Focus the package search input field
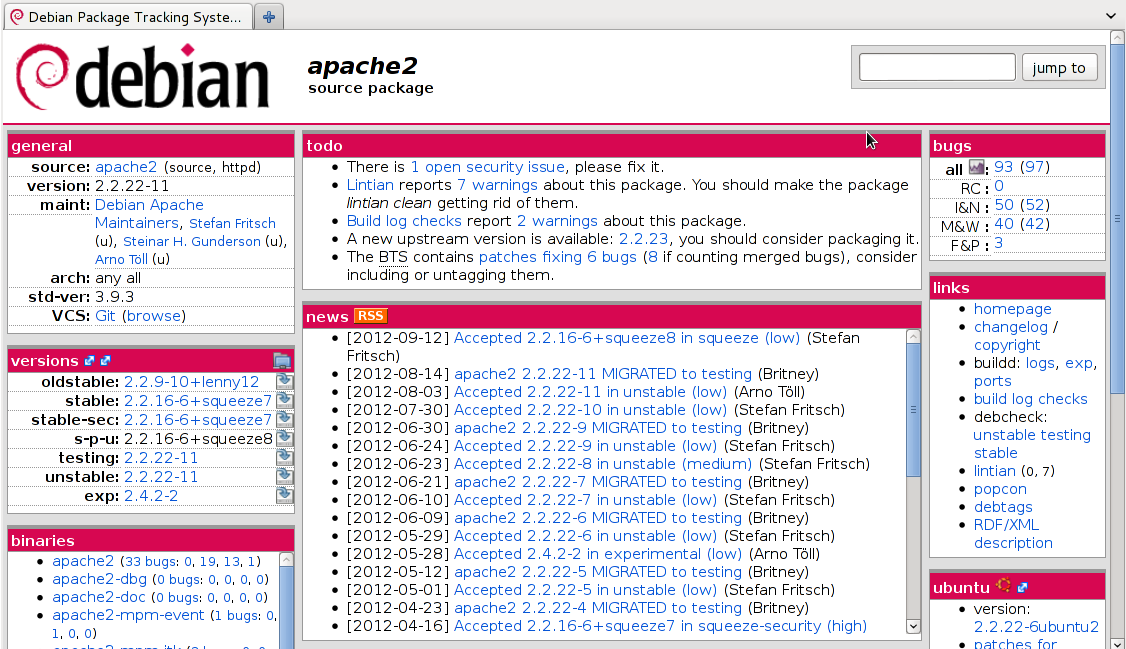Viewport: 1126px width, 649px height. tap(937, 67)
